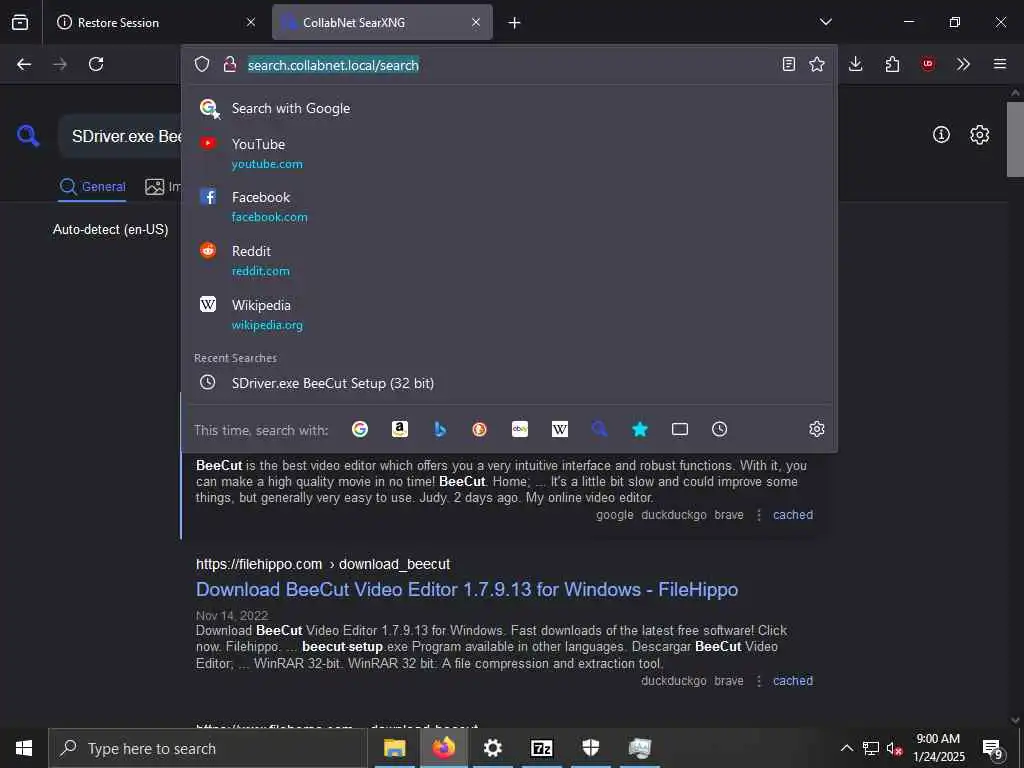Screen dimensions: 1024x768
Task: Open Download BeeCut Video Editor FileHippo result
Action: pyautogui.click(x=467, y=590)
